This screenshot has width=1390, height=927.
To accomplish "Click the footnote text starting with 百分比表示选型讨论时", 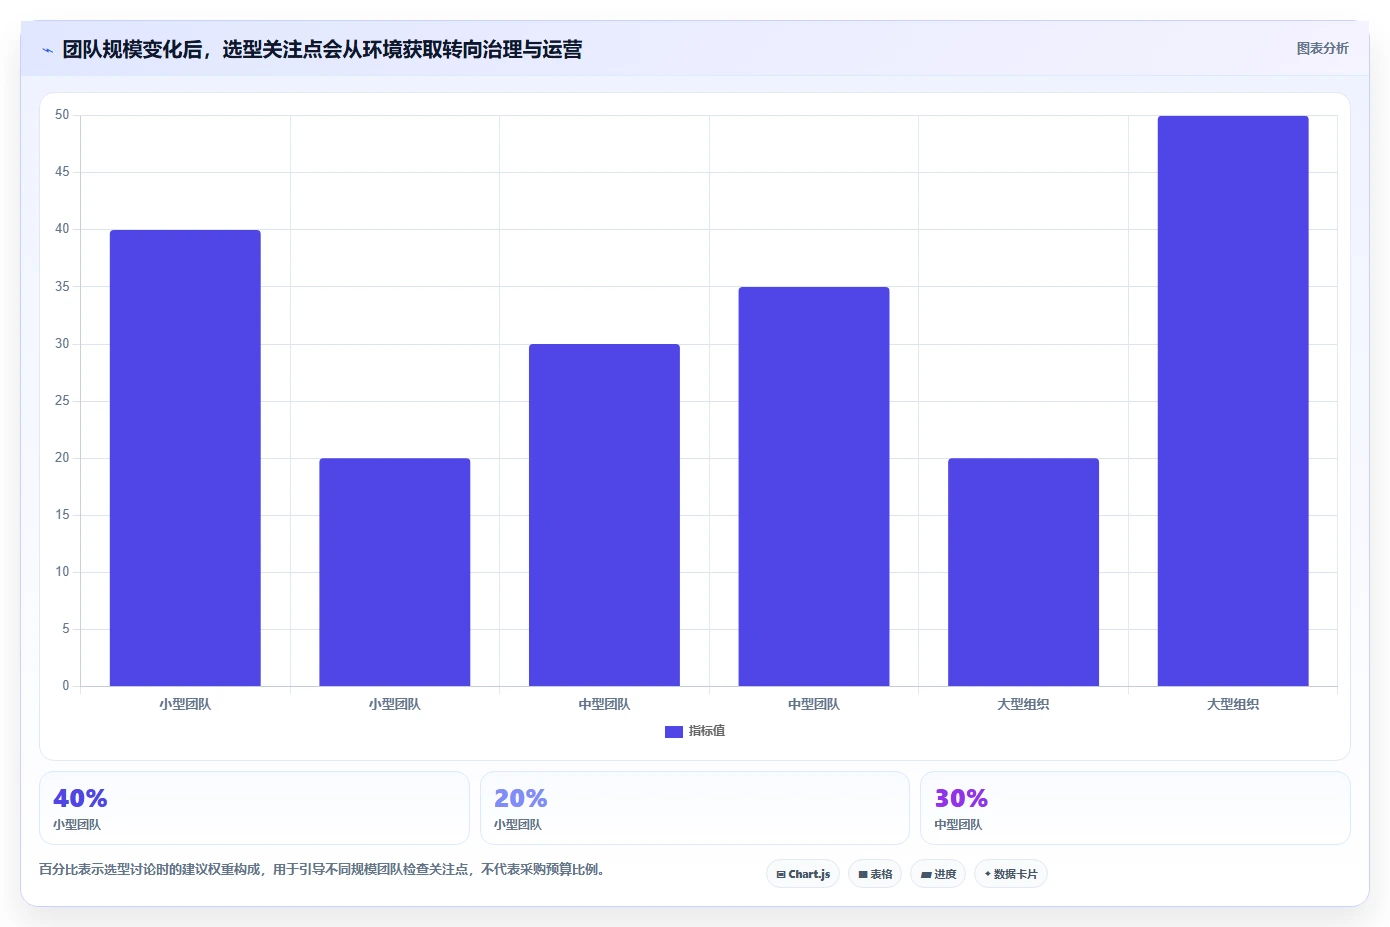I will (322, 869).
